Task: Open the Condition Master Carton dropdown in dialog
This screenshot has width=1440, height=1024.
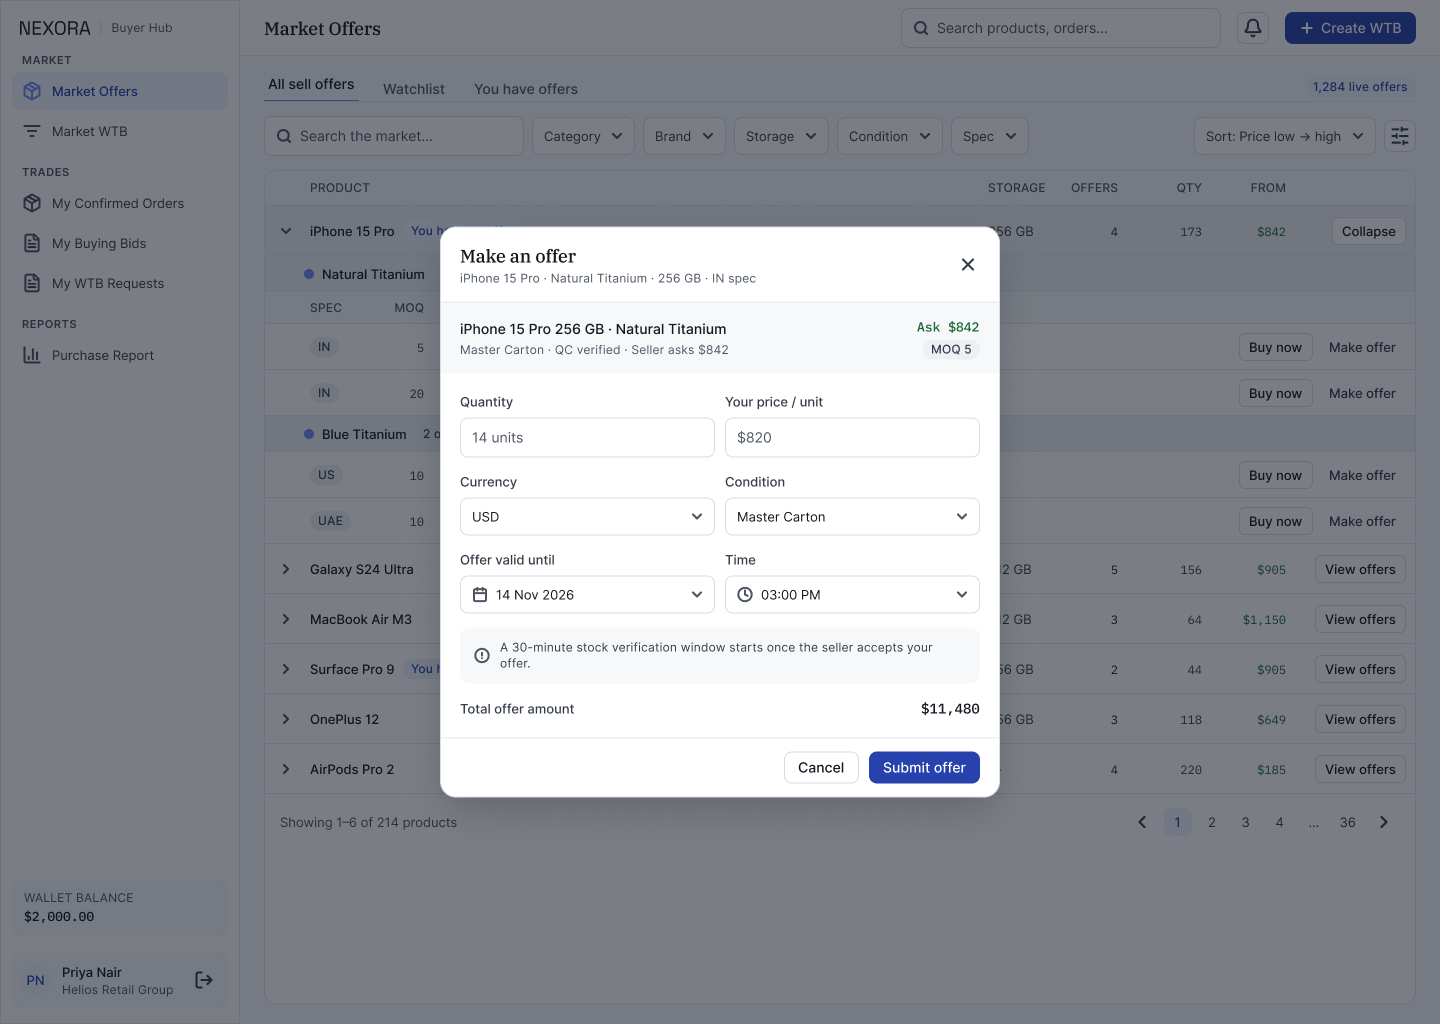Action: click(852, 517)
